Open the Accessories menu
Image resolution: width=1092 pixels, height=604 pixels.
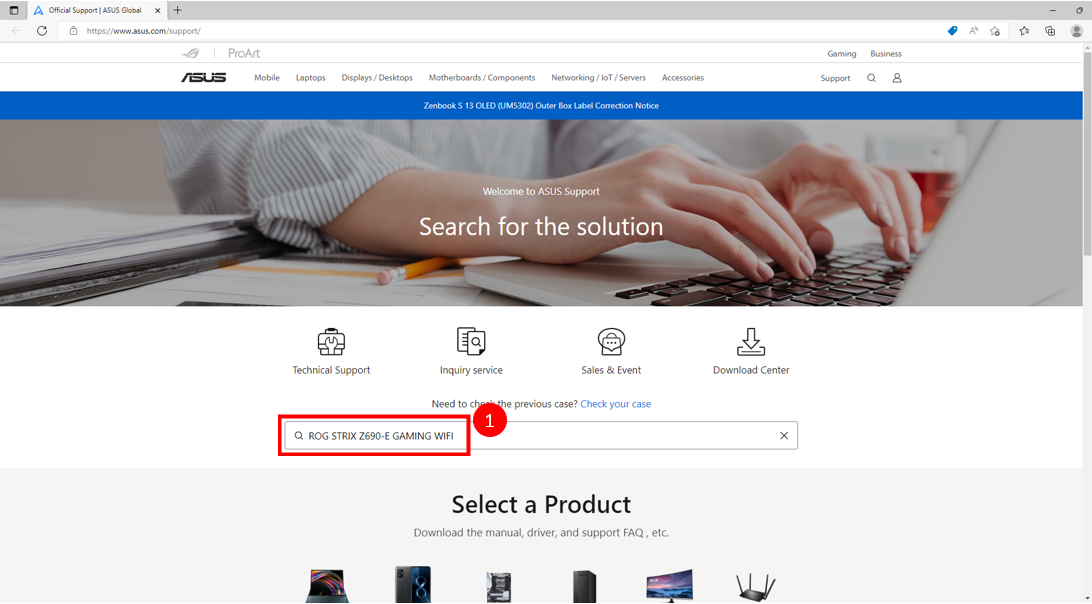coord(682,77)
